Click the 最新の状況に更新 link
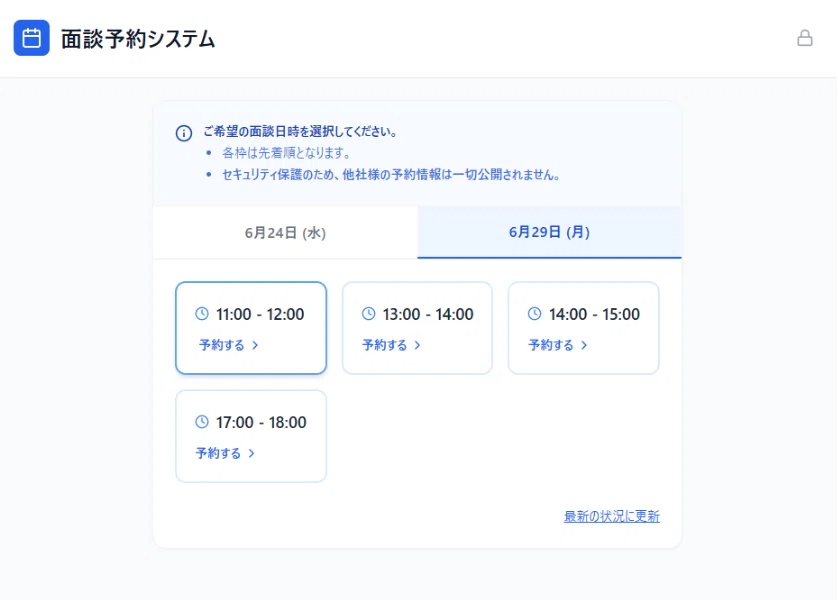This screenshot has height=600, width=838. (x=612, y=516)
